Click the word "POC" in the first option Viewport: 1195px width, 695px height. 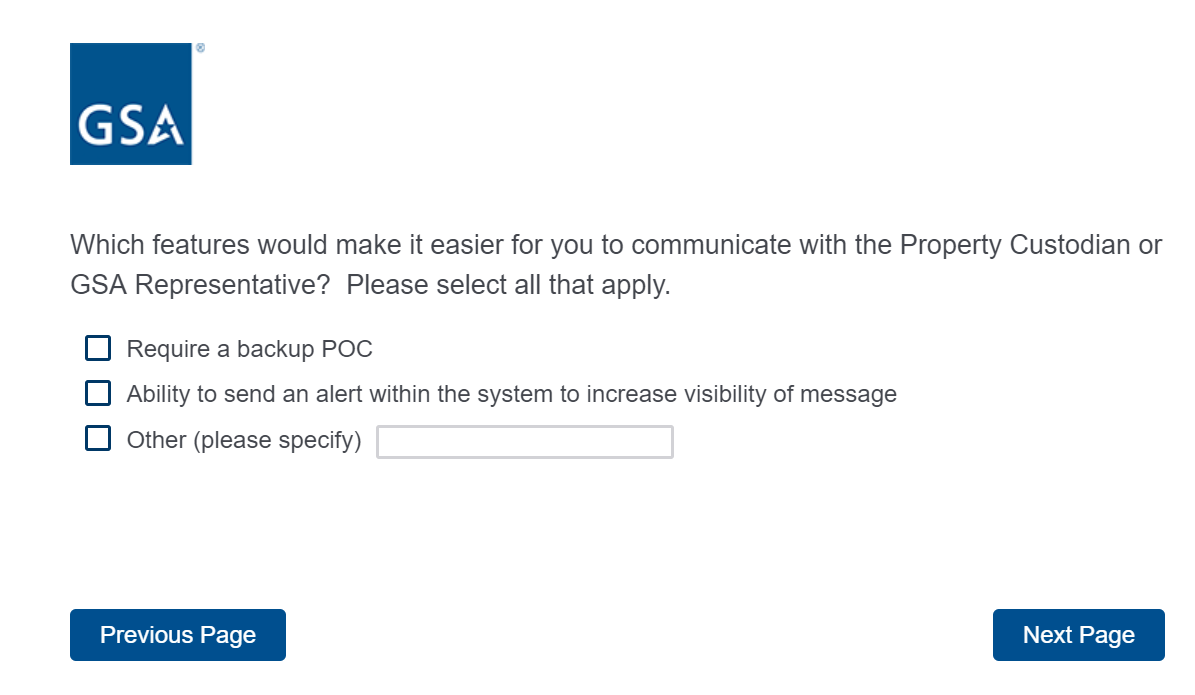tap(347, 349)
